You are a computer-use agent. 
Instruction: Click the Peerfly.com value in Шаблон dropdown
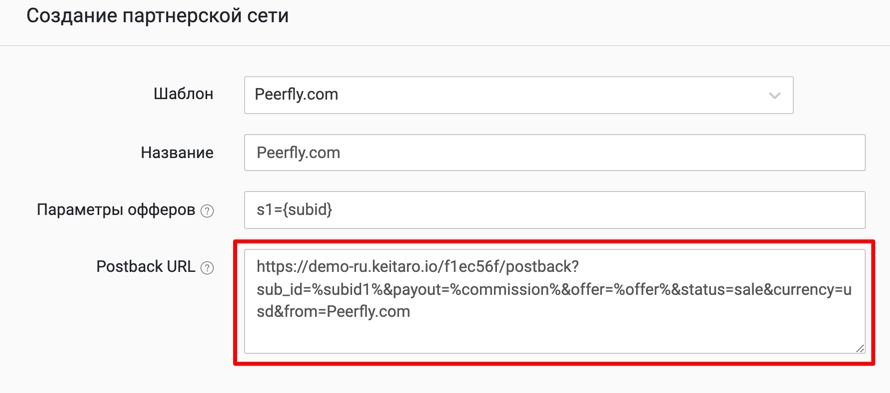pos(296,95)
